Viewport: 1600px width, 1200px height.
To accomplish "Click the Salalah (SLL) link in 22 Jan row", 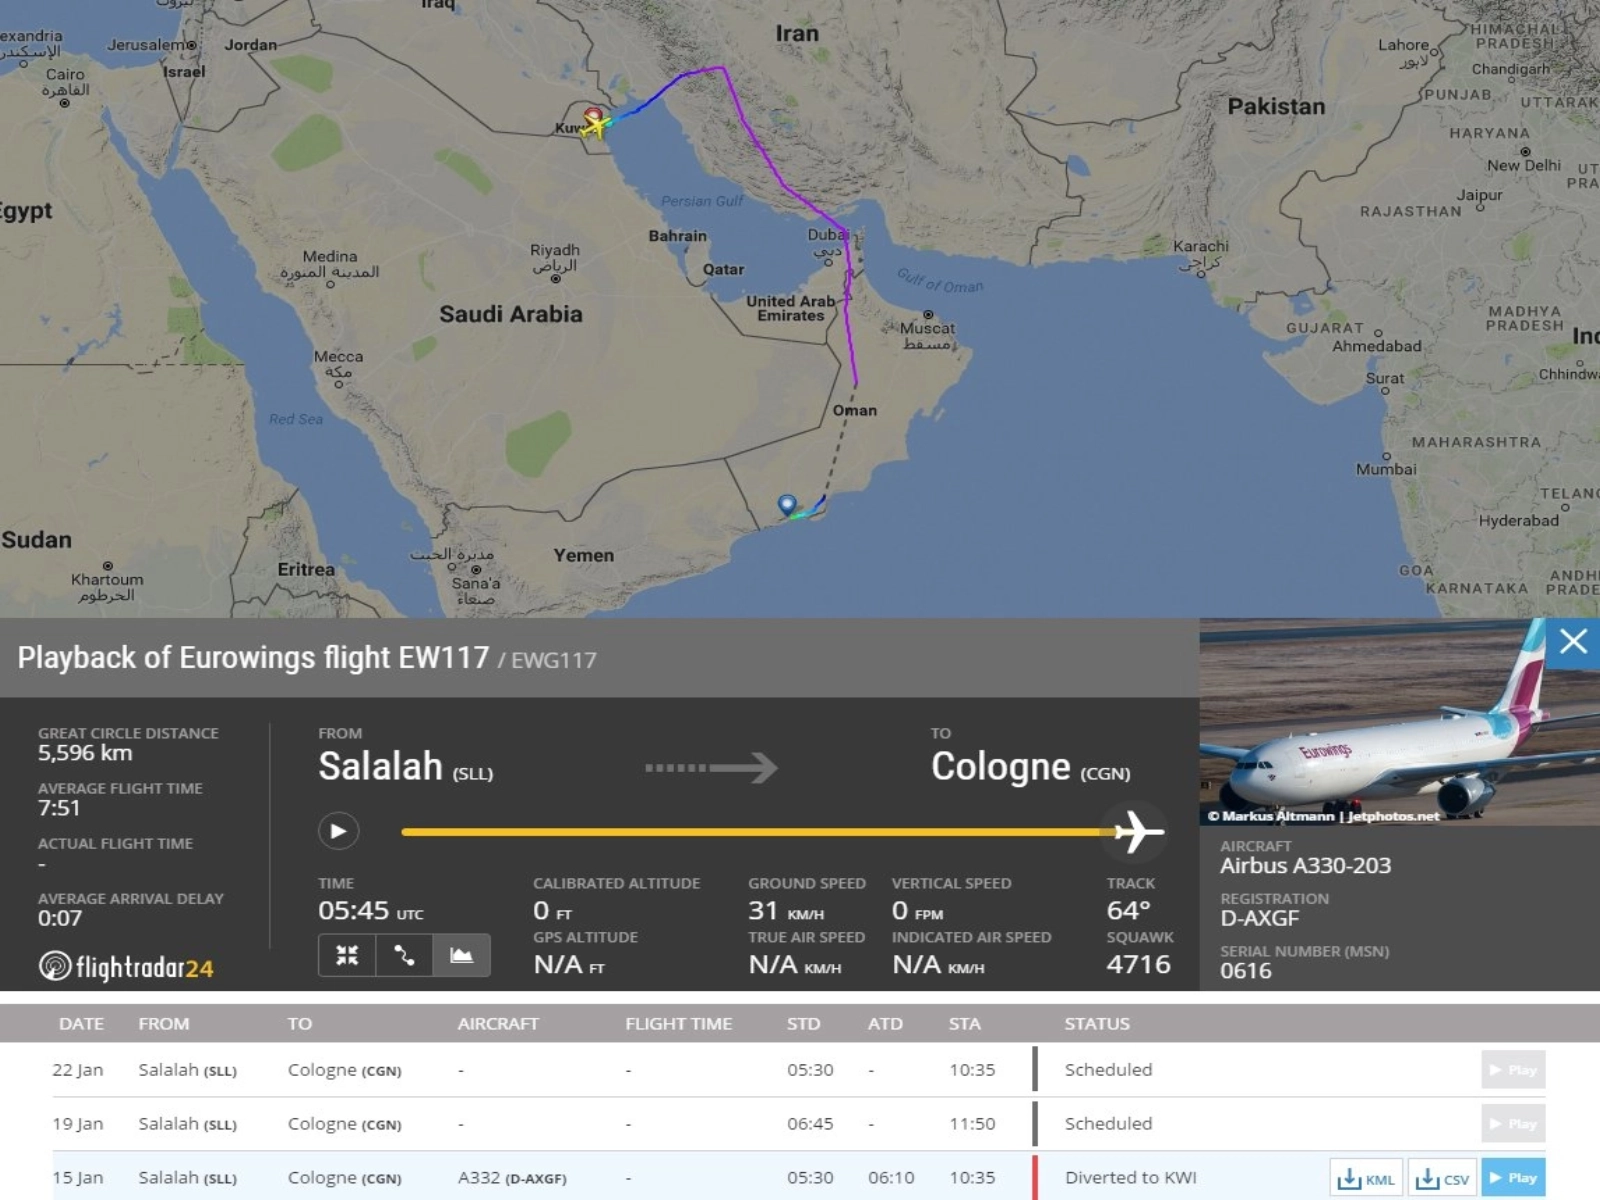I will [187, 1070].
